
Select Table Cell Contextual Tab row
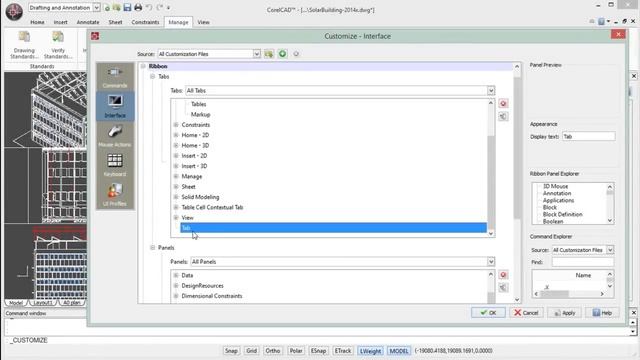tap(212, 207)
